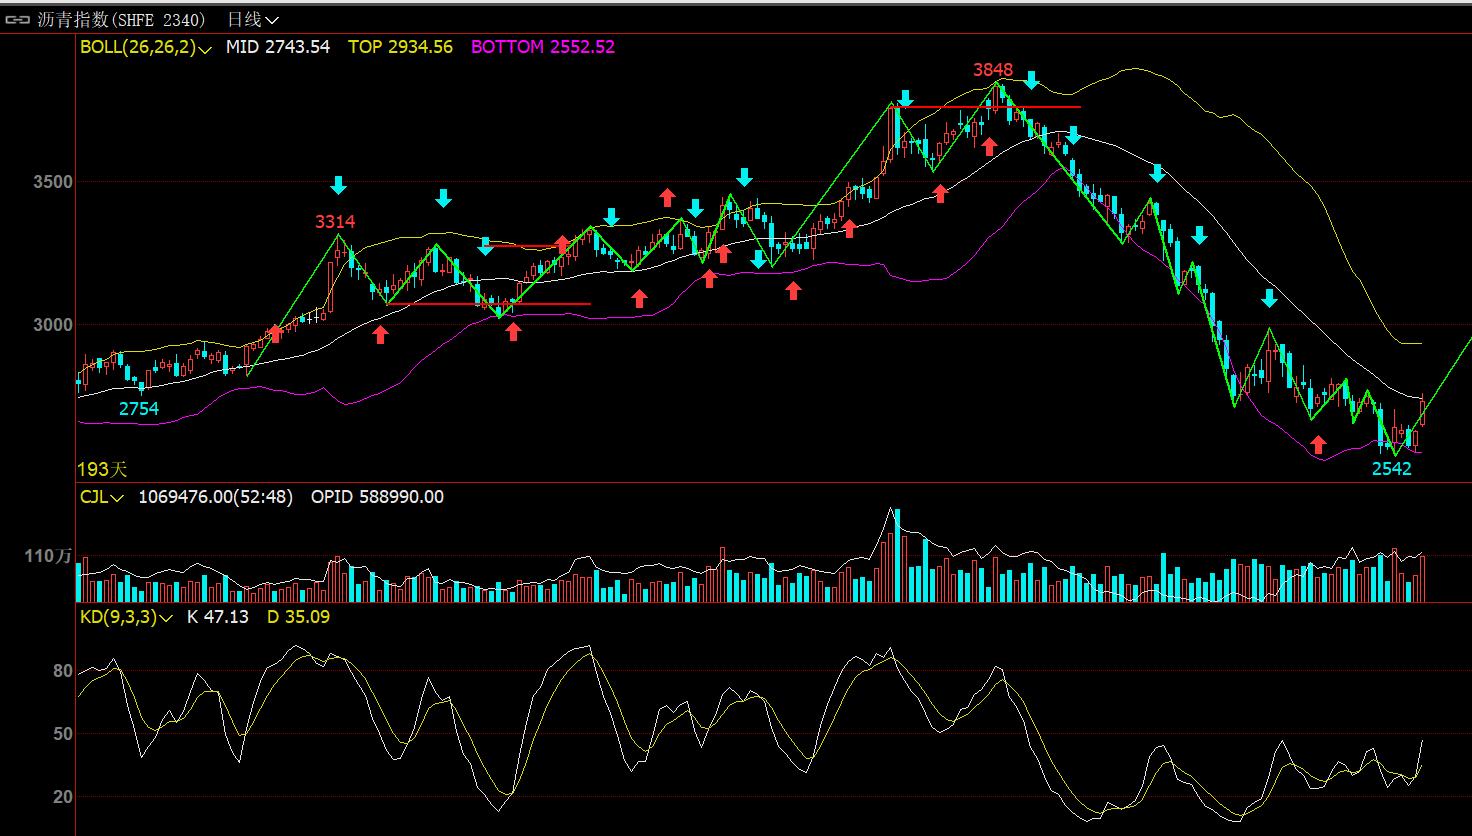Click the yellow D 35.09 value
The height and width of the screenshot is (836, 1472).
click(x=298, y=617)
